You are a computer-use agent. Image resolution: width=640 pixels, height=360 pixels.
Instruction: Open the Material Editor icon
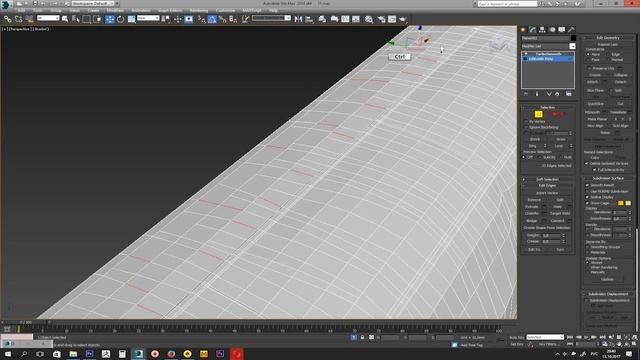(369, 19)
